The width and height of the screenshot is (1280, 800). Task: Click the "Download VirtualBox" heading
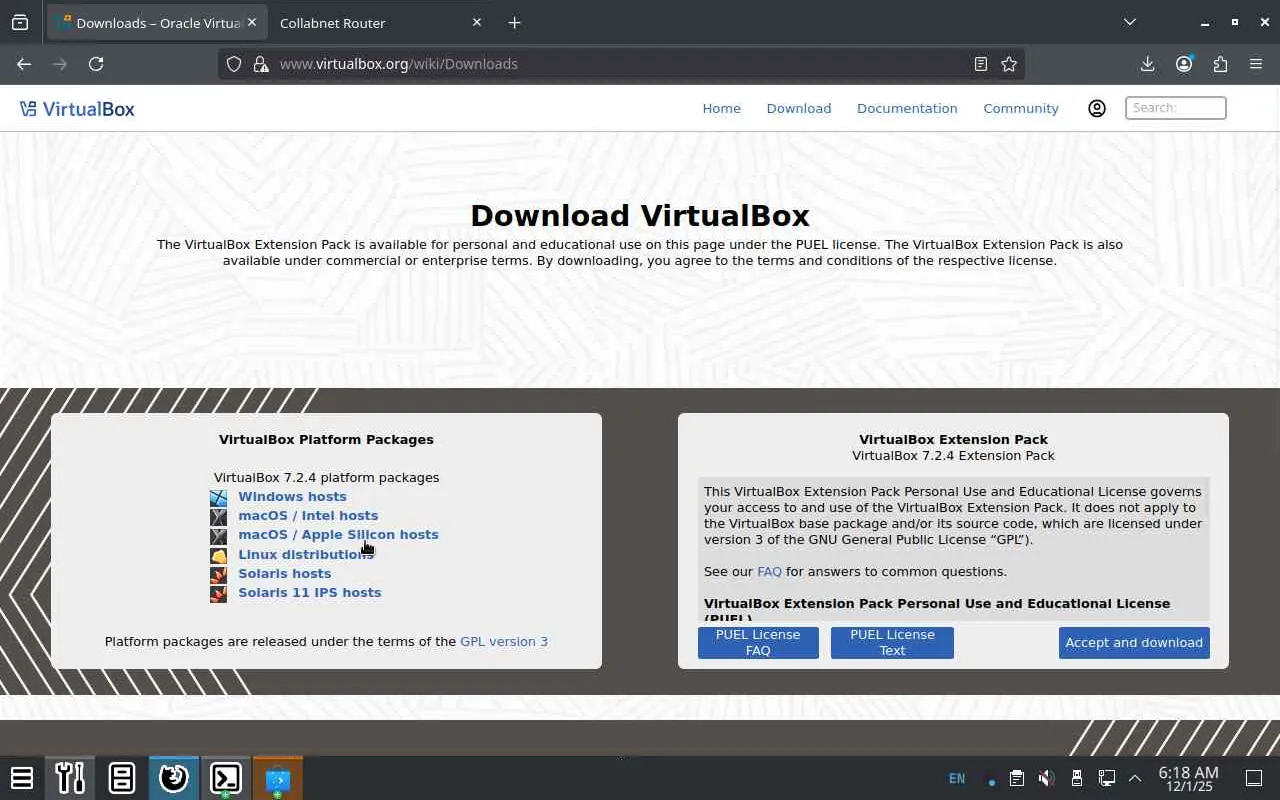point(640,216)
